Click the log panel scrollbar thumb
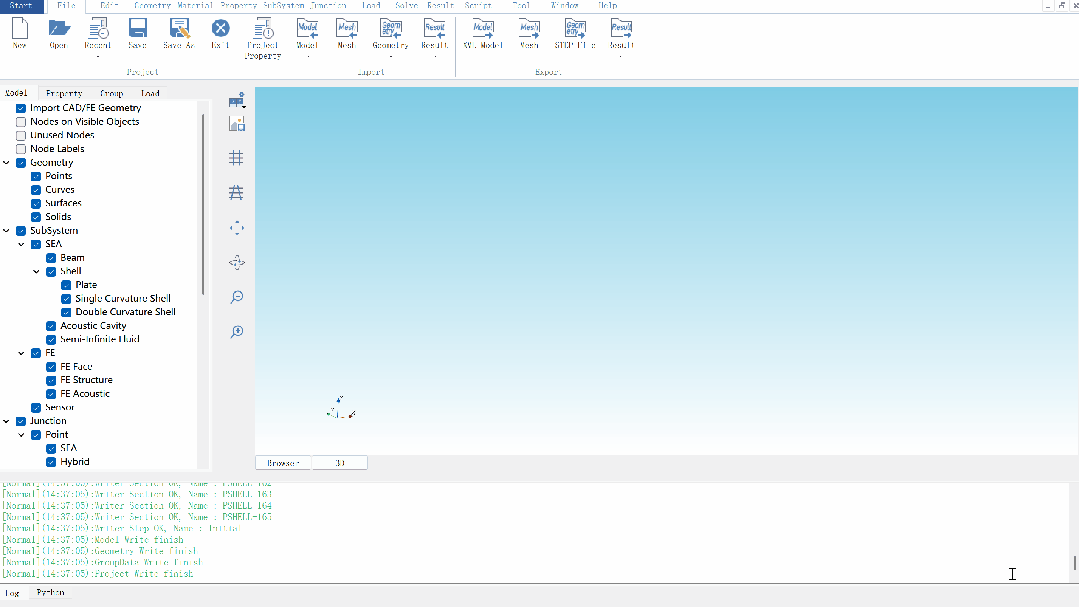The width and height of the screenshot is (1079, 607). pyautogui.click(x=1074, y=563)
